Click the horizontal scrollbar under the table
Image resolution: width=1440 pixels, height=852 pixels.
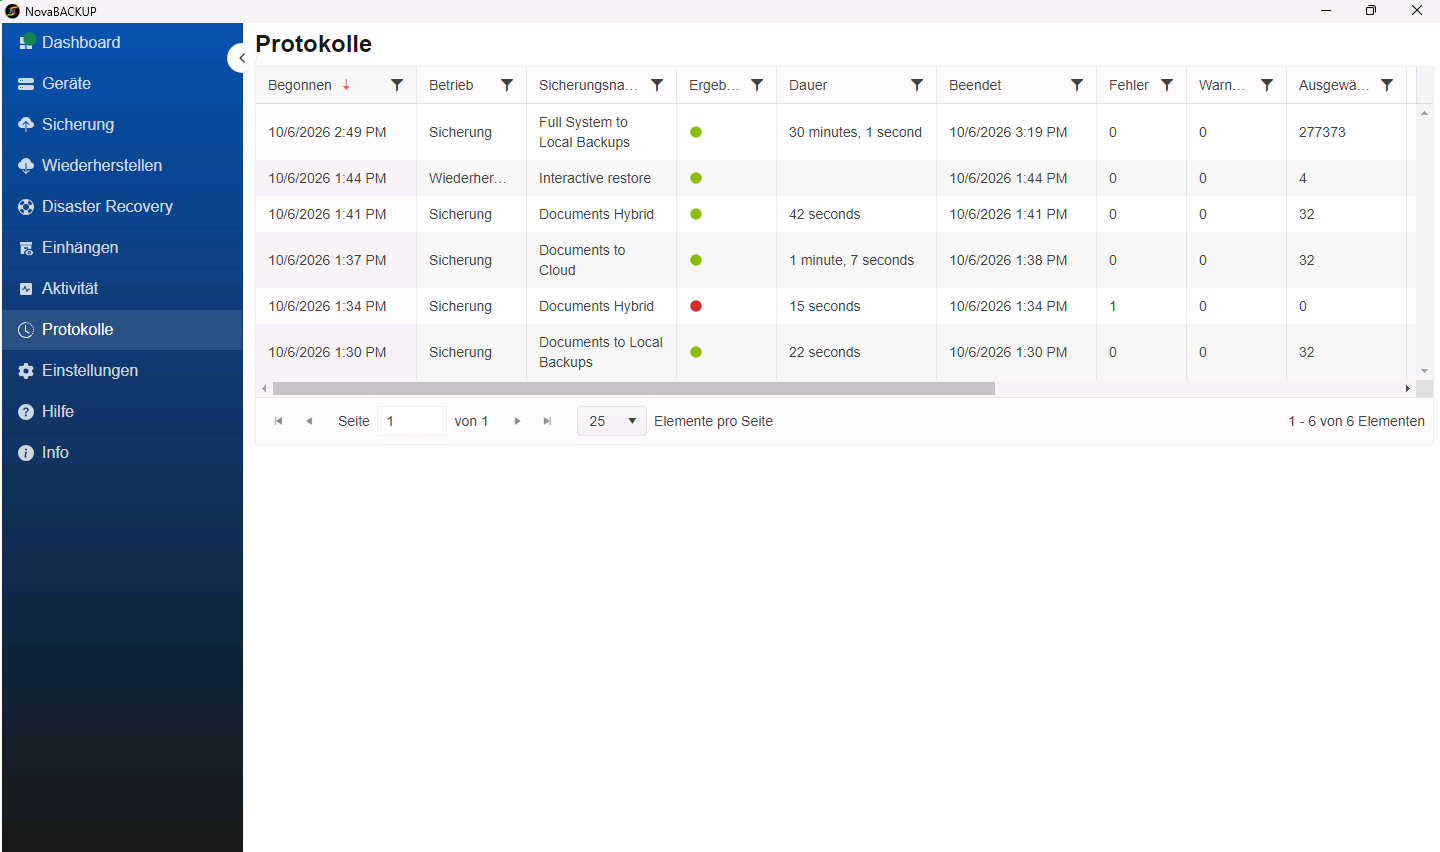[x=634, y=388]
